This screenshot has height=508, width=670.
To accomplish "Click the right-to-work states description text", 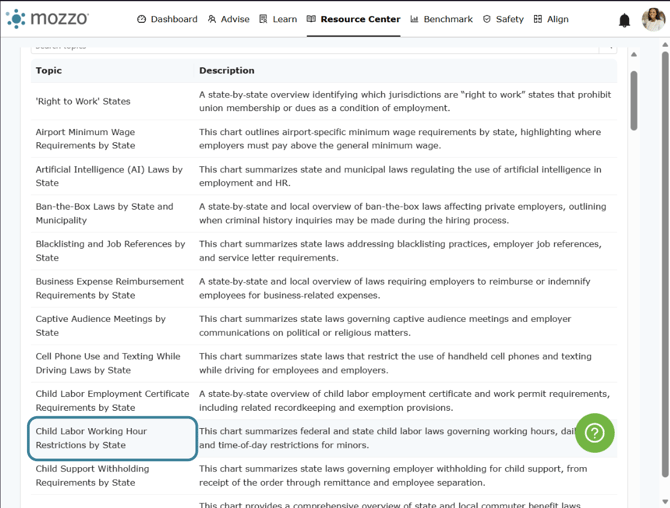I will coord(405,101).
